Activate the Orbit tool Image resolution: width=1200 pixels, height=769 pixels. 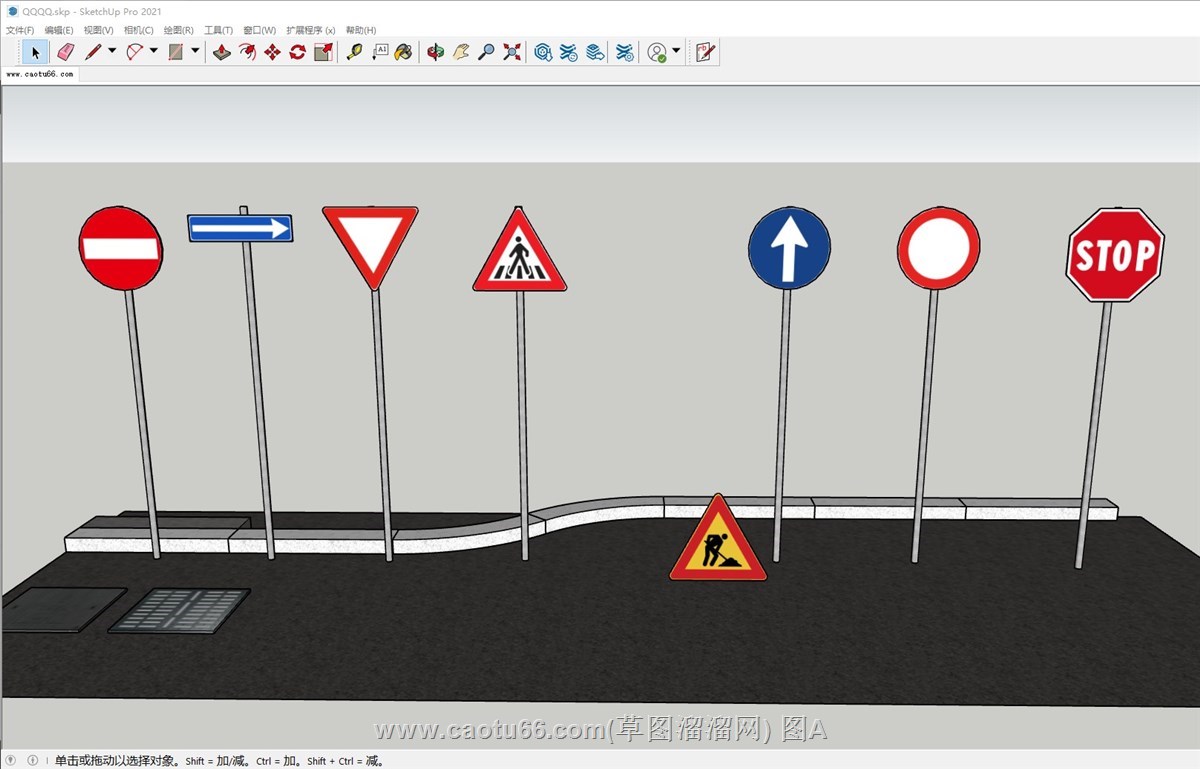[435, 52]
